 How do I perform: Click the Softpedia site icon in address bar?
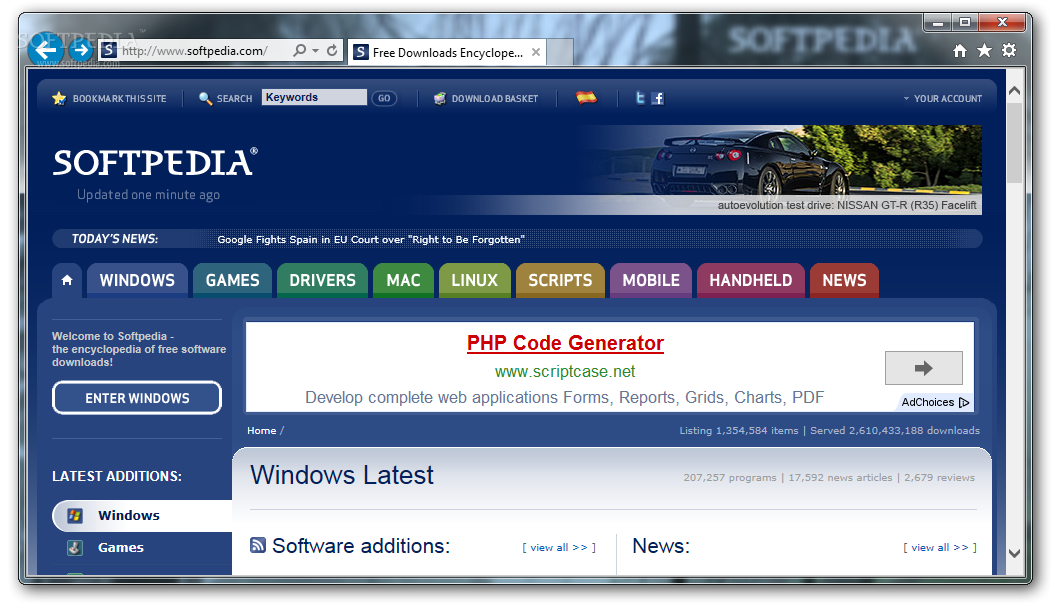tap(109, 50)
